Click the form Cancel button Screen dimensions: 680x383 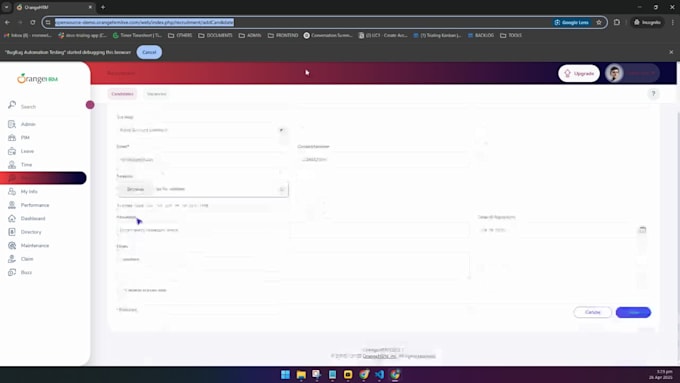[x=592, y=312]
